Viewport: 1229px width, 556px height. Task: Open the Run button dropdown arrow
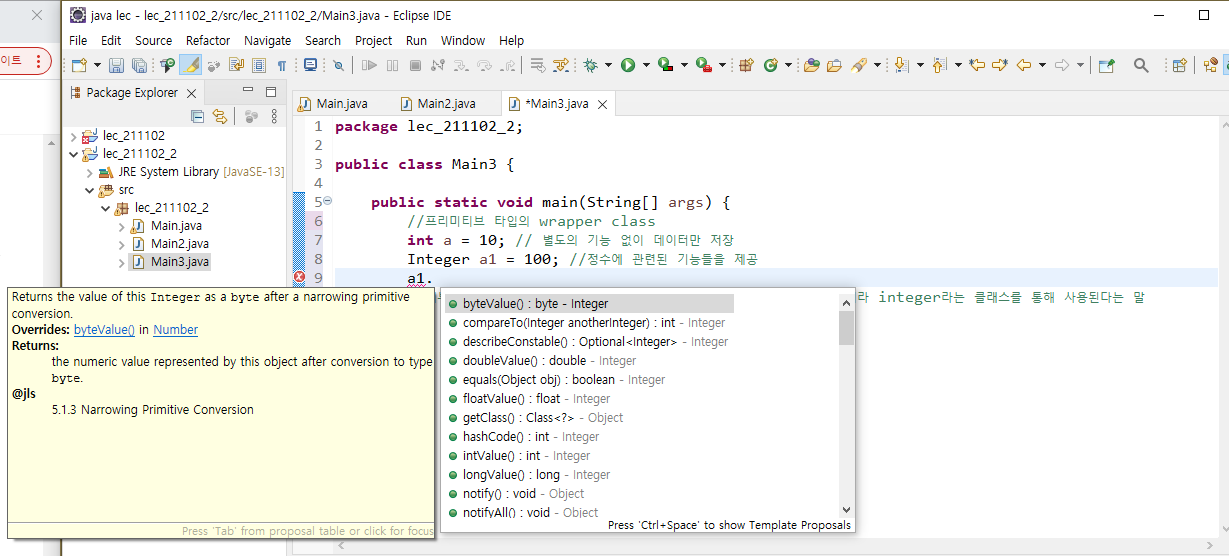pos(646,66)
